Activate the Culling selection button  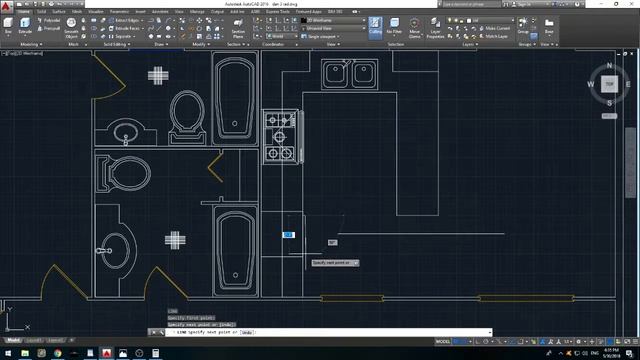coord(375,28)
